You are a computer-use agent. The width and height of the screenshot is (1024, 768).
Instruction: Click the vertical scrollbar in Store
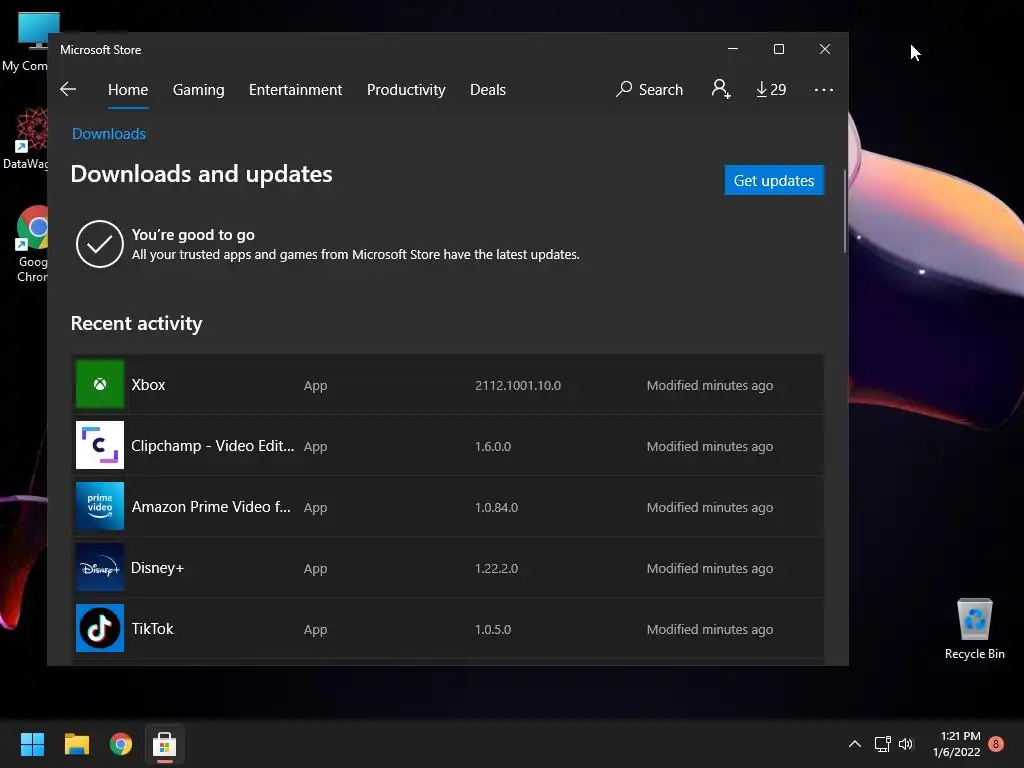click(x=845, y=211)
